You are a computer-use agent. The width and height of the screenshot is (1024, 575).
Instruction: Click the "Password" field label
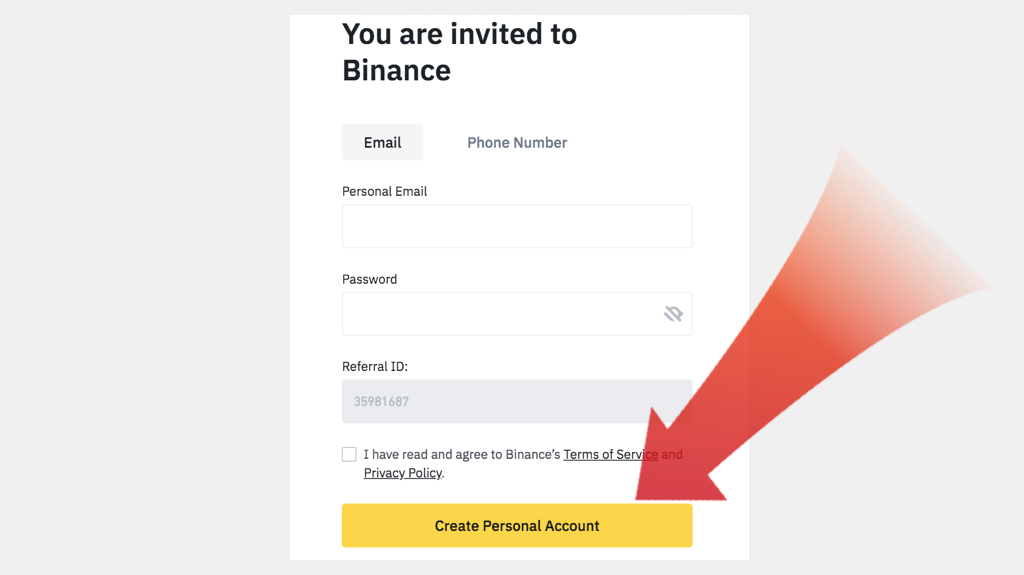[x=369, y=279]
